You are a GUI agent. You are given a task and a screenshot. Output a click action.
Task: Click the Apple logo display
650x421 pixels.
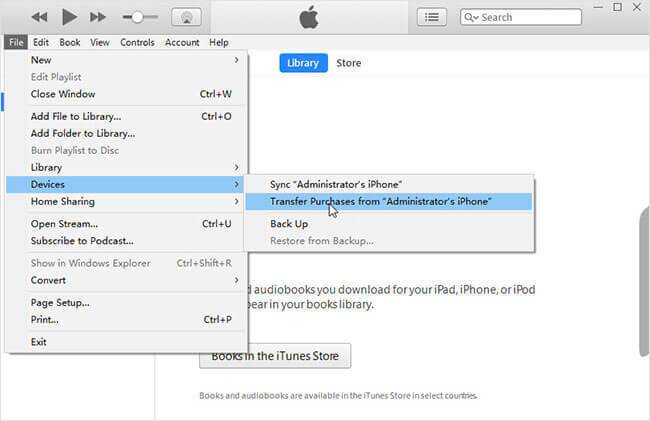click(306, 17)
